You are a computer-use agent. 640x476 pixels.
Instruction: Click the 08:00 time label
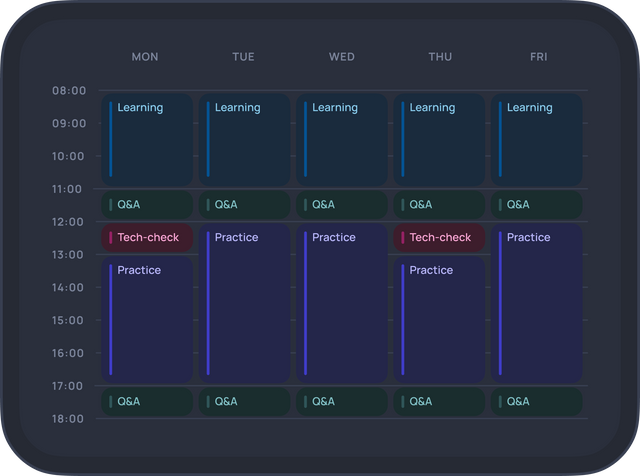click(69, 91)
